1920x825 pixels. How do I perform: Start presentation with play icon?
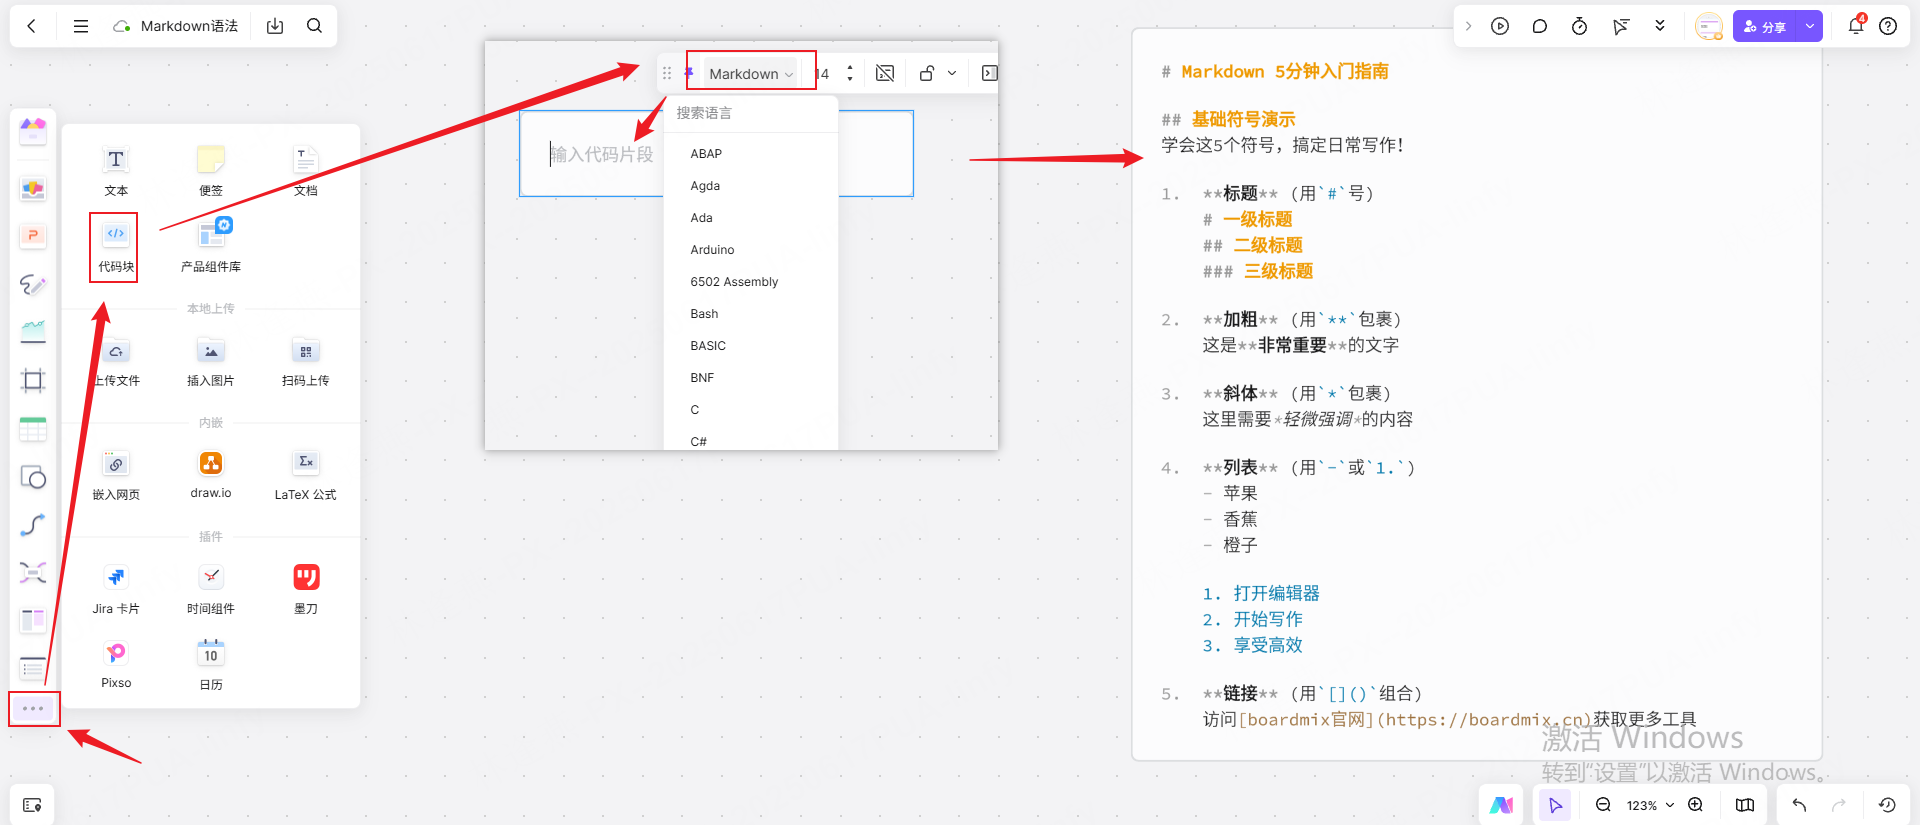(x=1500, y=26)
